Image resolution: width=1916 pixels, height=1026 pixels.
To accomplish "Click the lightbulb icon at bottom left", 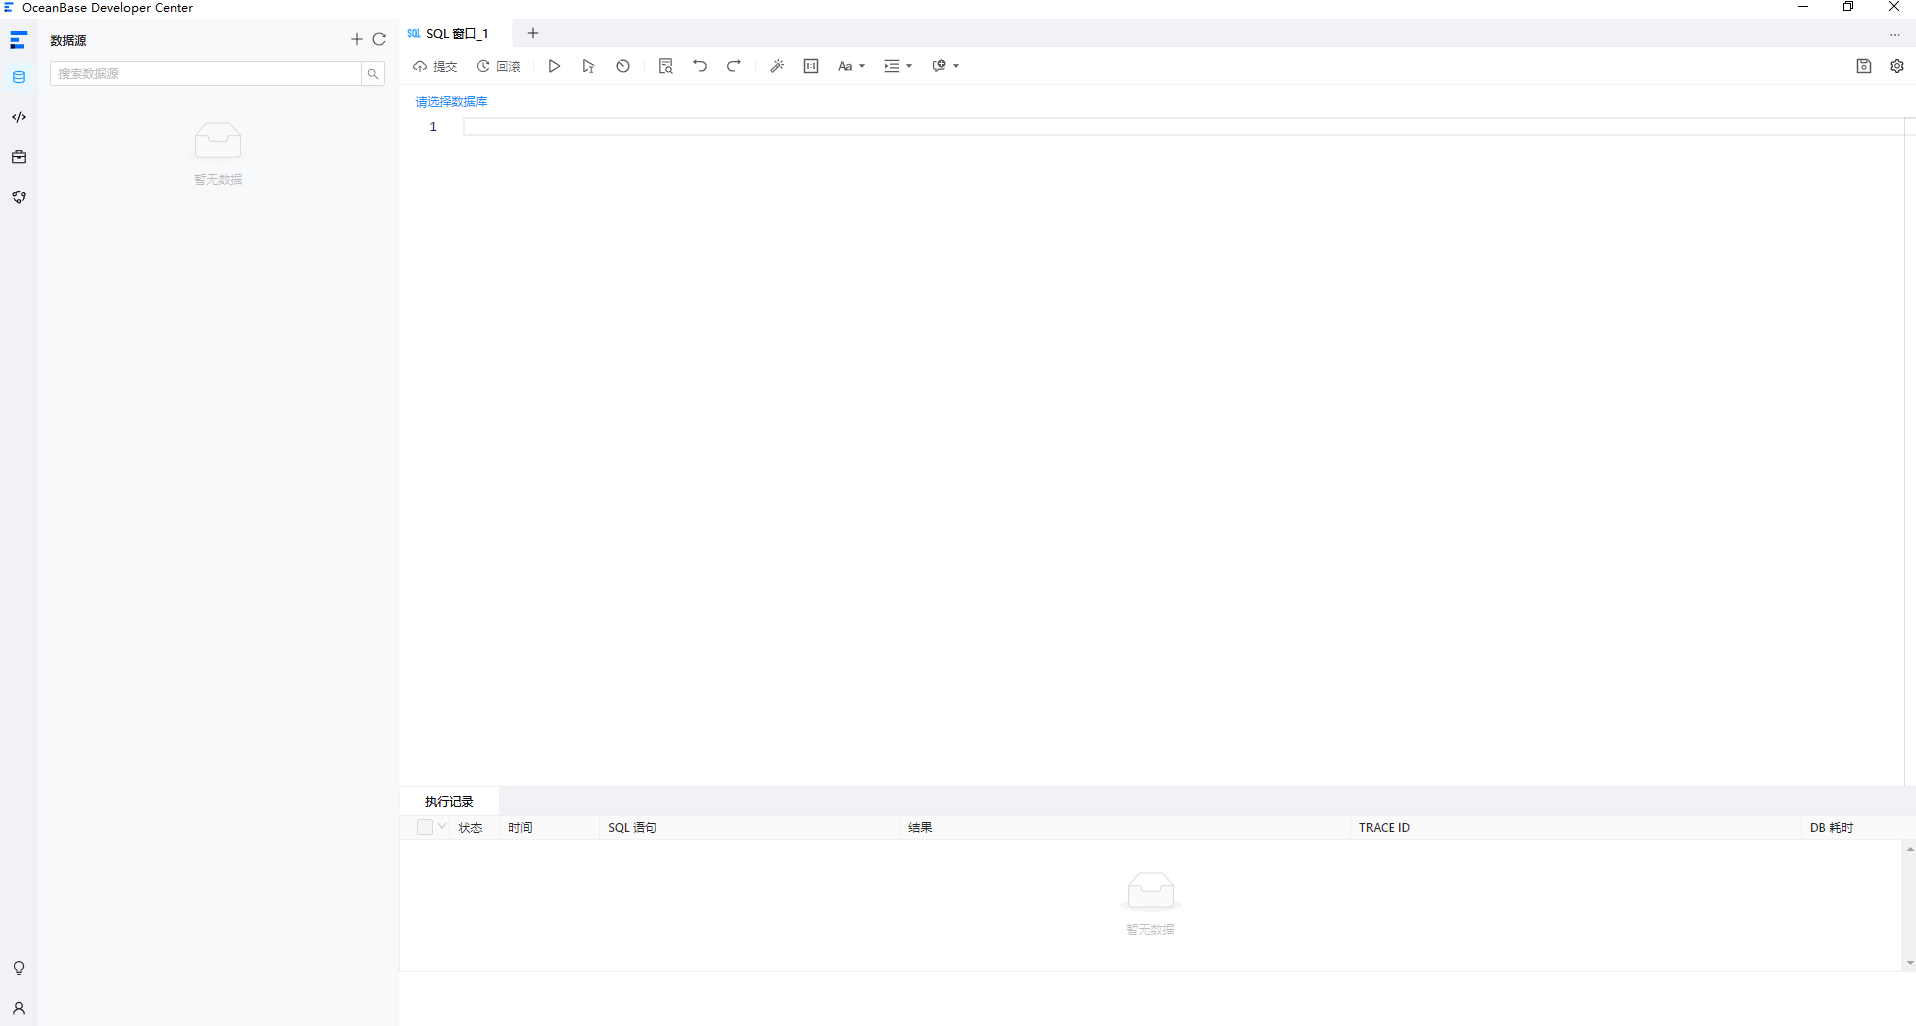I will coord(18,968).
